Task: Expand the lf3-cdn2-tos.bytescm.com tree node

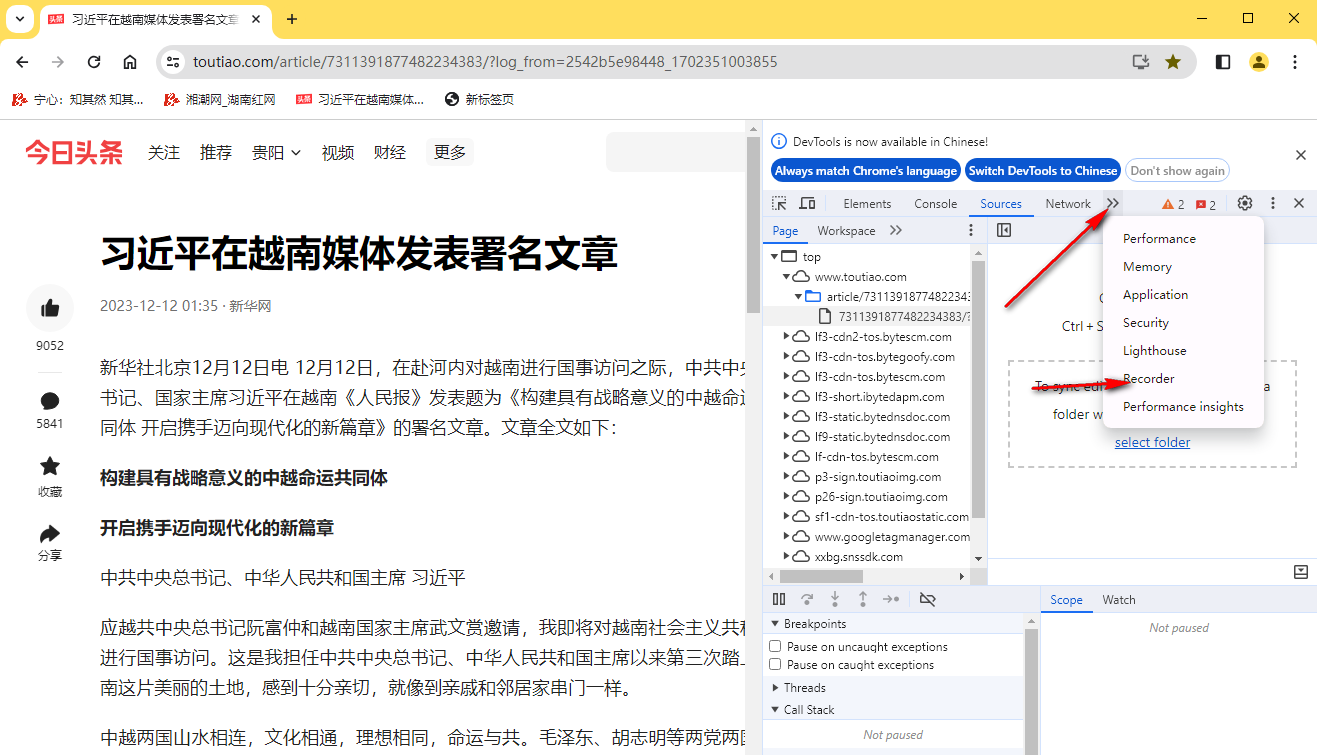Action: click(x=787, y=337)
